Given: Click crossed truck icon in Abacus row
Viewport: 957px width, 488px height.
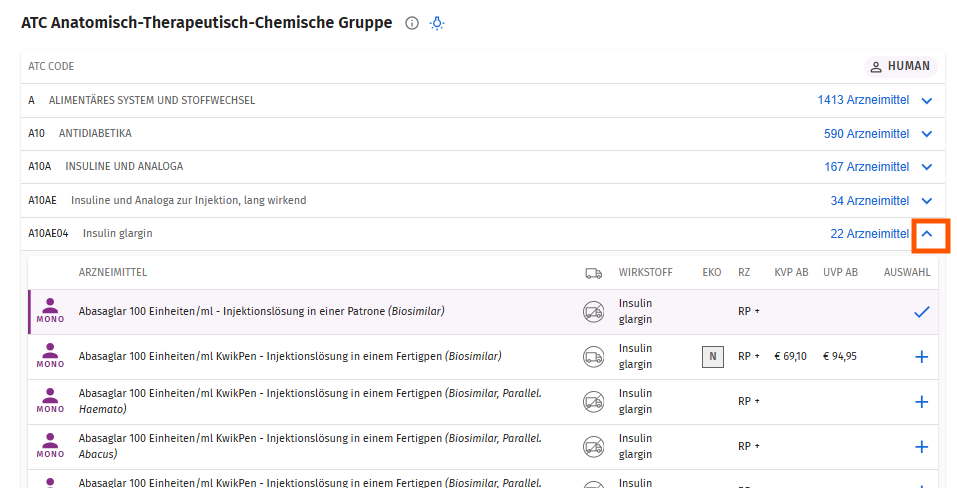Looking at the screenshot, I should coord(593,447).
